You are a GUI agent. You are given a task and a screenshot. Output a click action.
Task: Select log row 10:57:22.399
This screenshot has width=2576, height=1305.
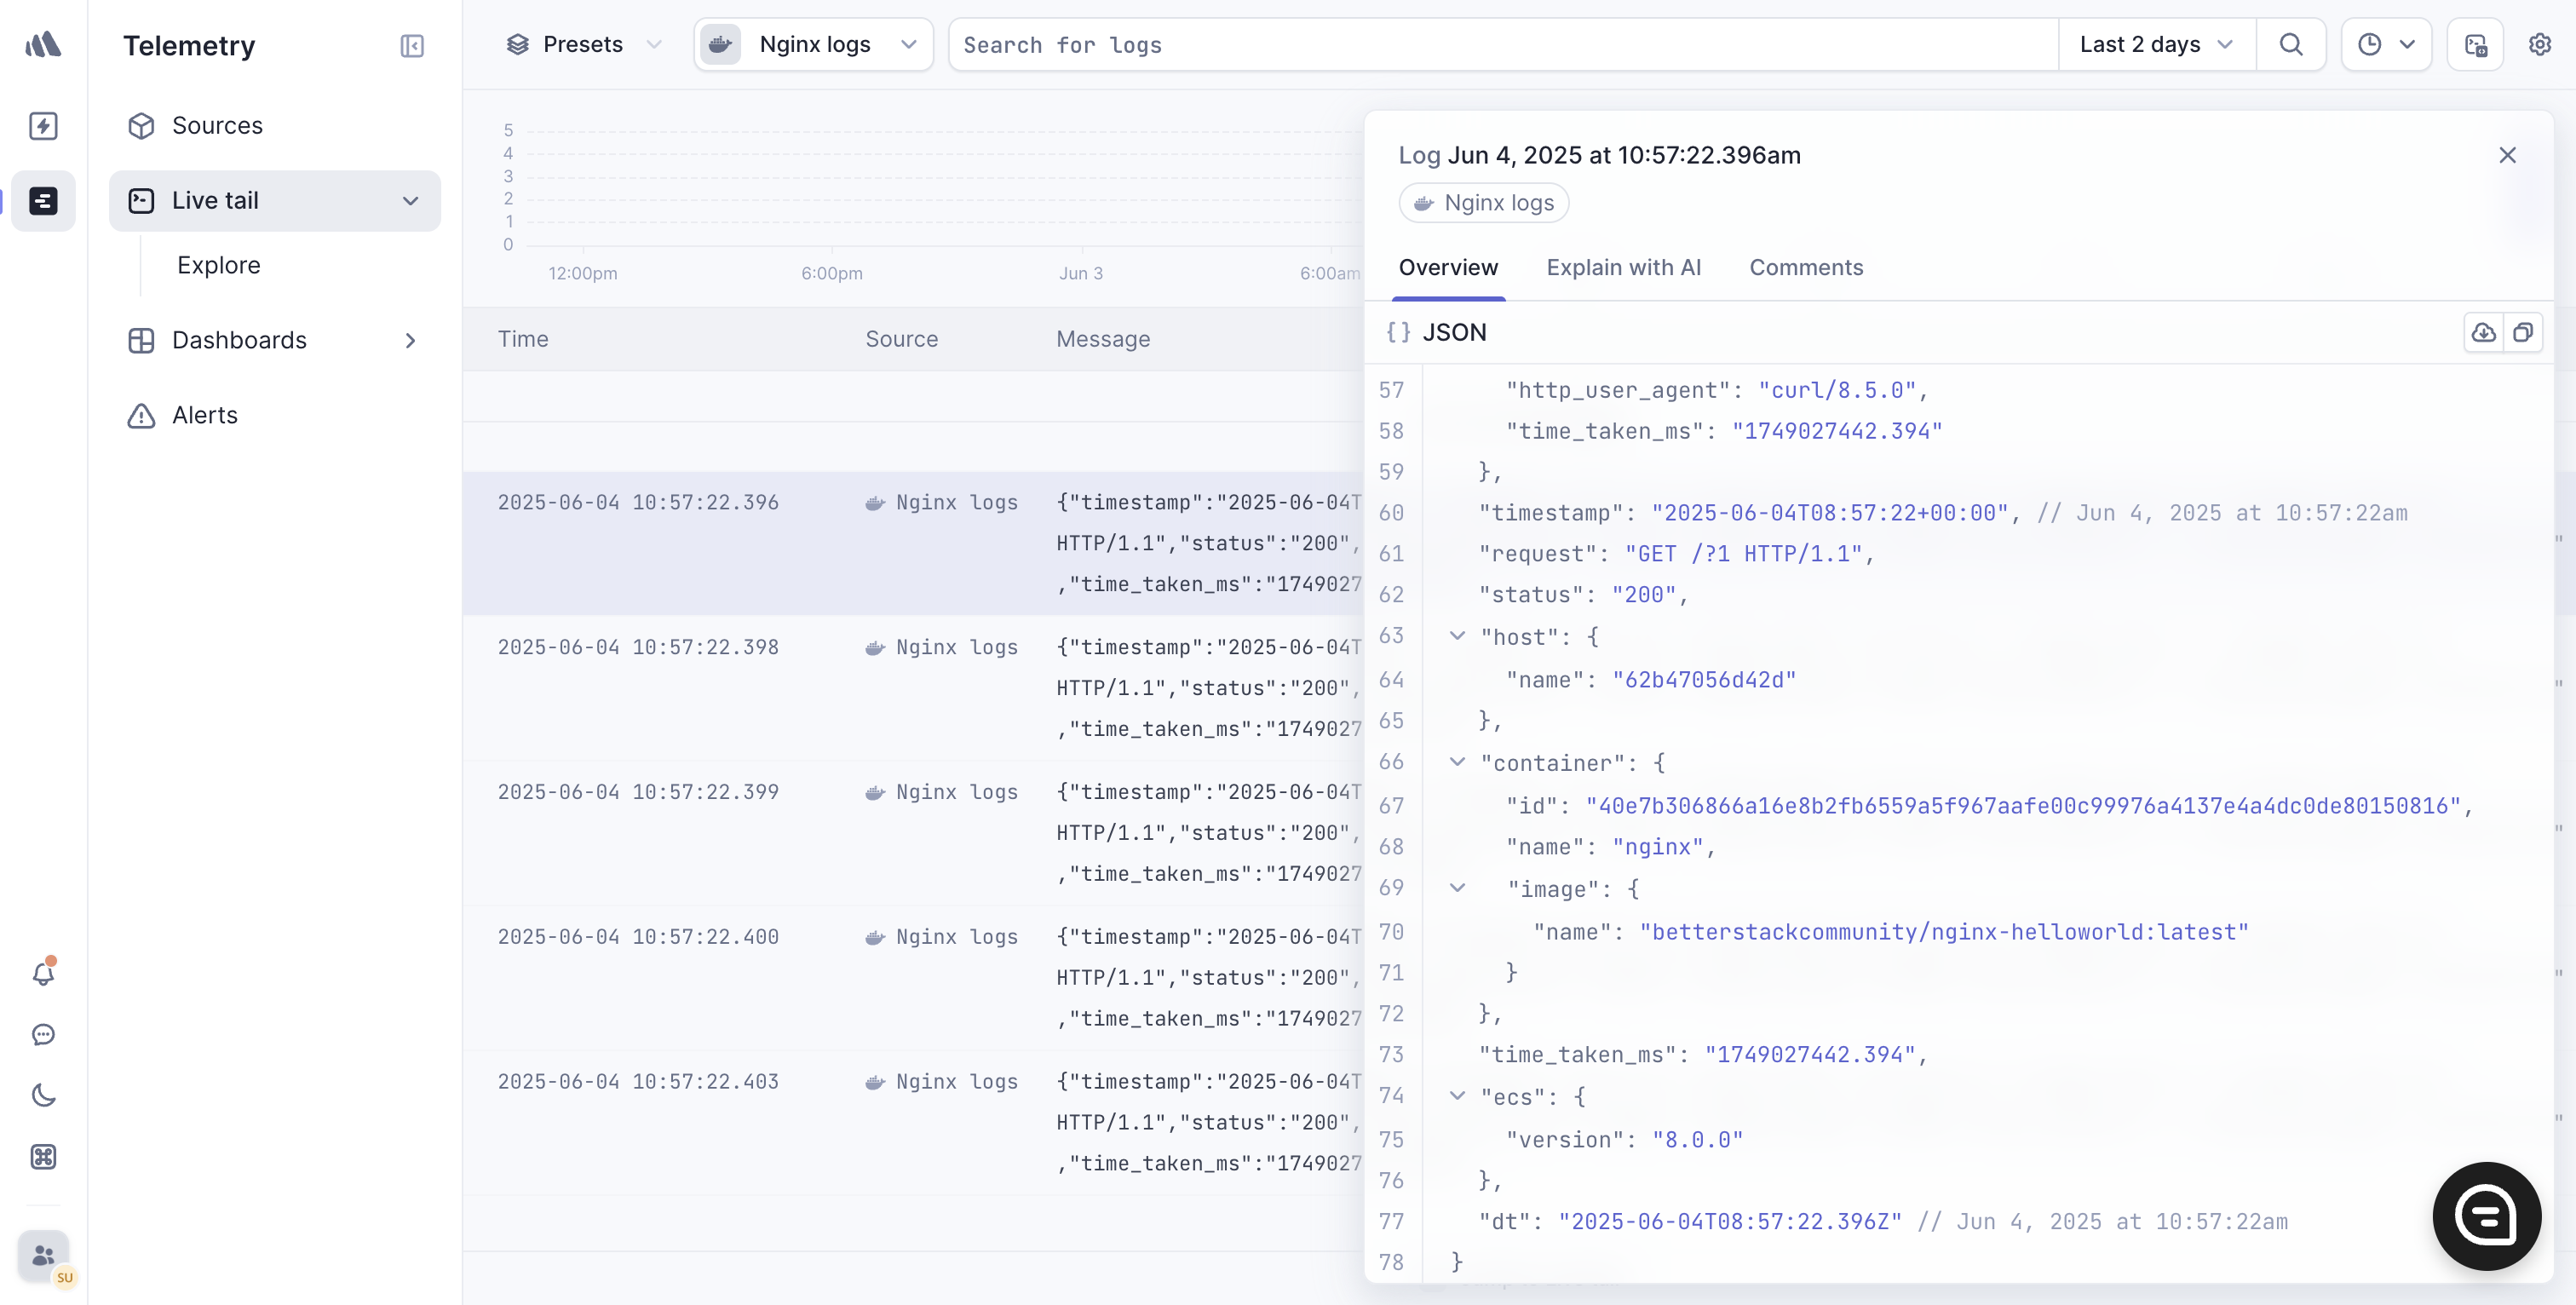pyautogui.click(x=913, y=833)
